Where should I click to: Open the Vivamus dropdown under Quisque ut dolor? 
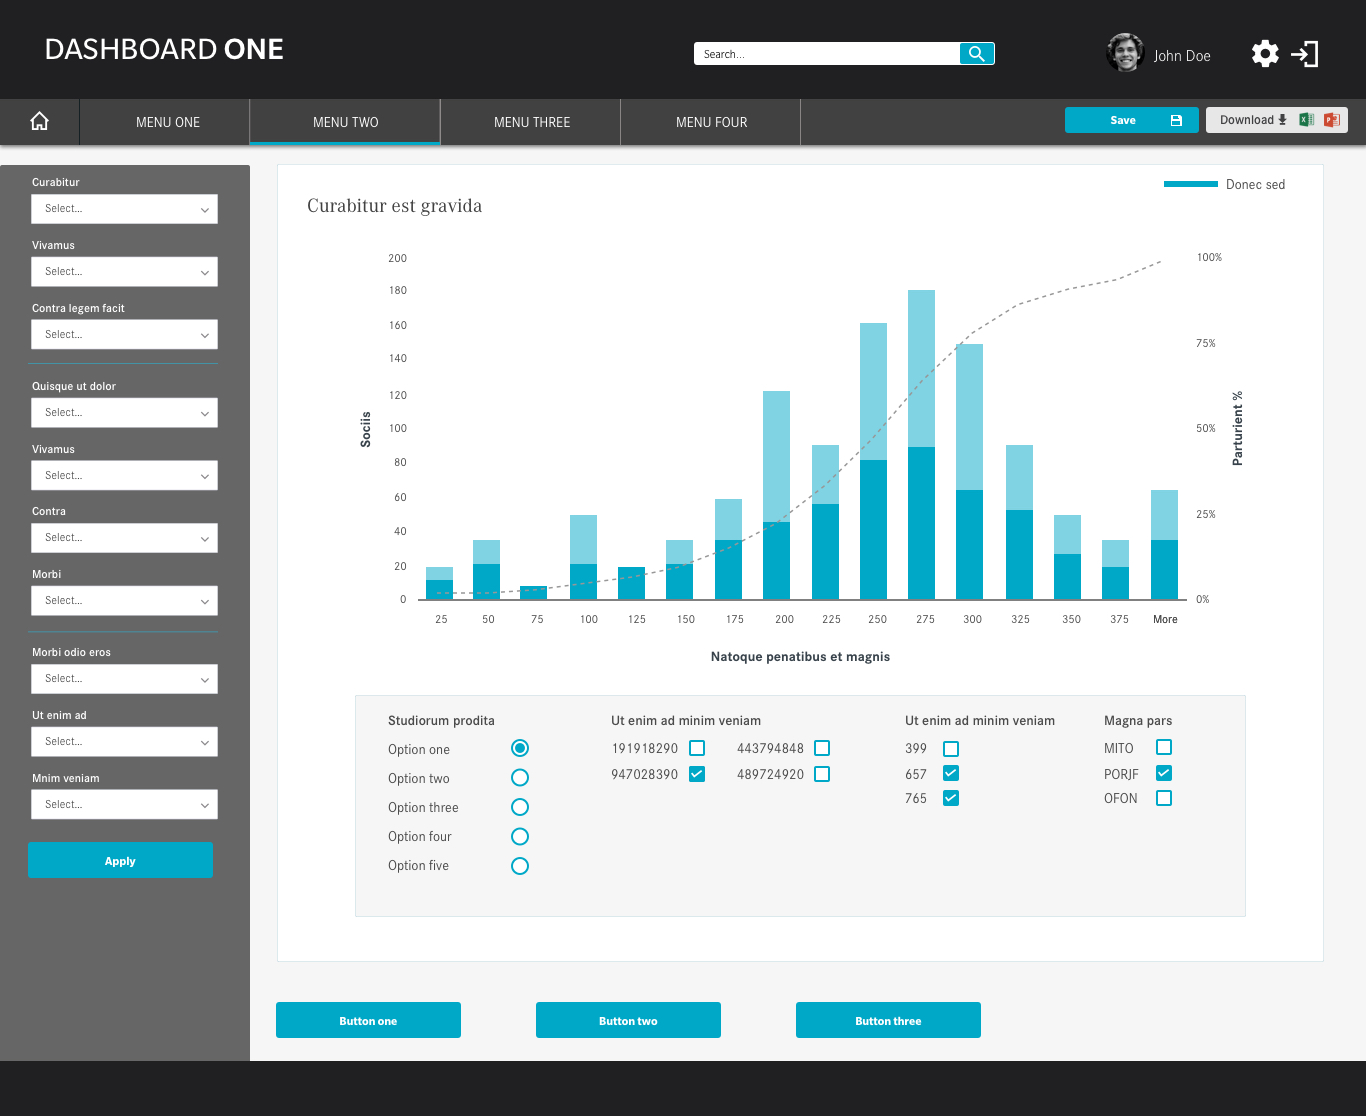click(x=124, y=476)
